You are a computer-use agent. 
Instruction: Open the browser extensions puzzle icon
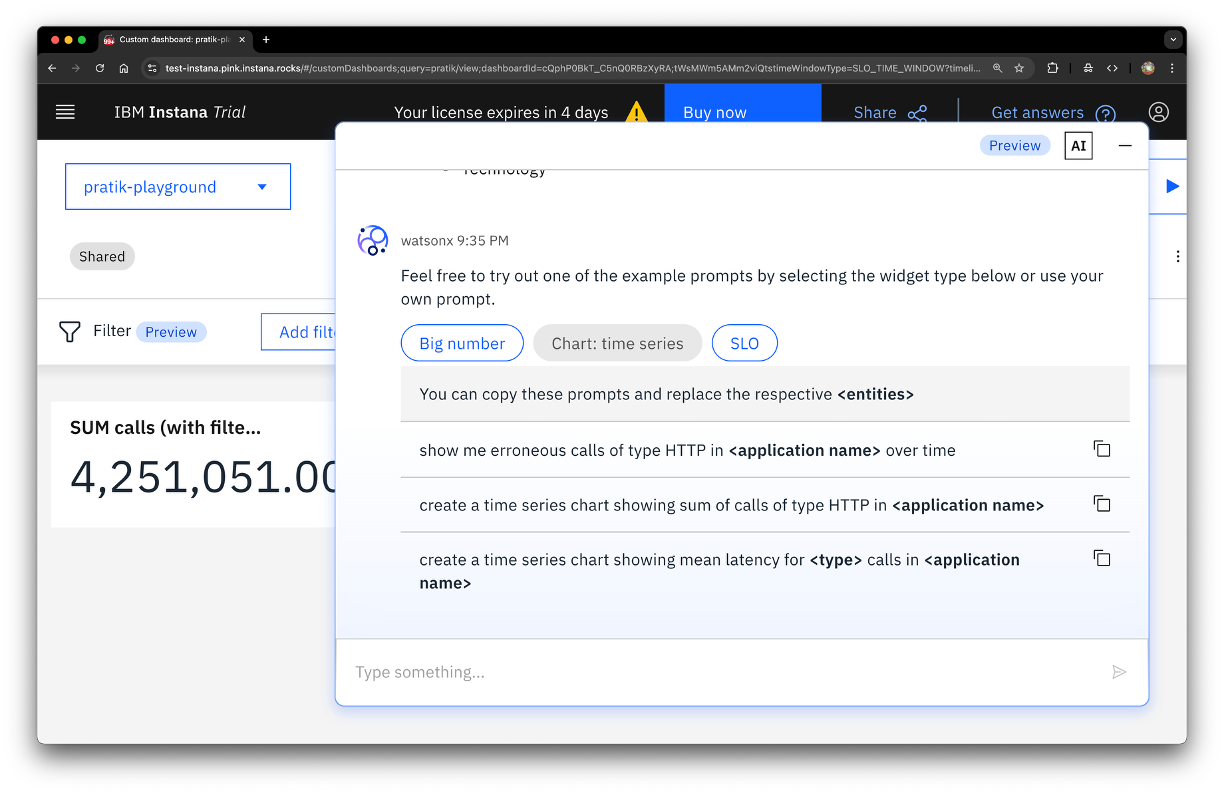1053,68
